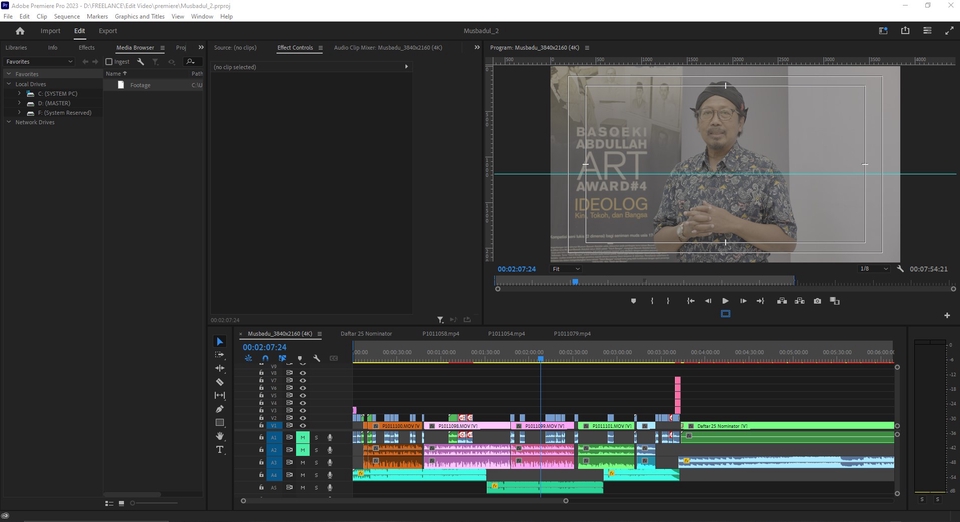Toggle snap in timeline magnet
The width and height of the screenshot is (960, 522).
pos(265,358)
